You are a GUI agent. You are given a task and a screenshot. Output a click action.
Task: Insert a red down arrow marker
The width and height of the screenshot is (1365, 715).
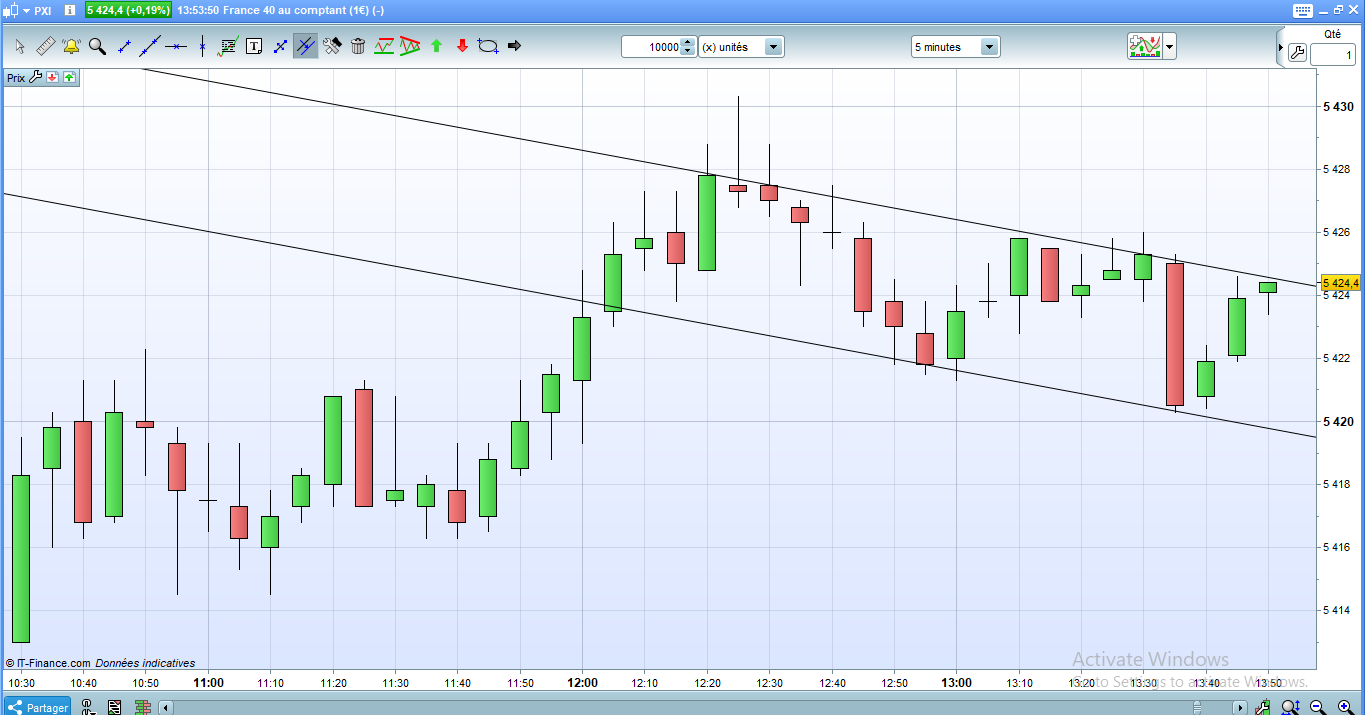(x=462, y=46)
